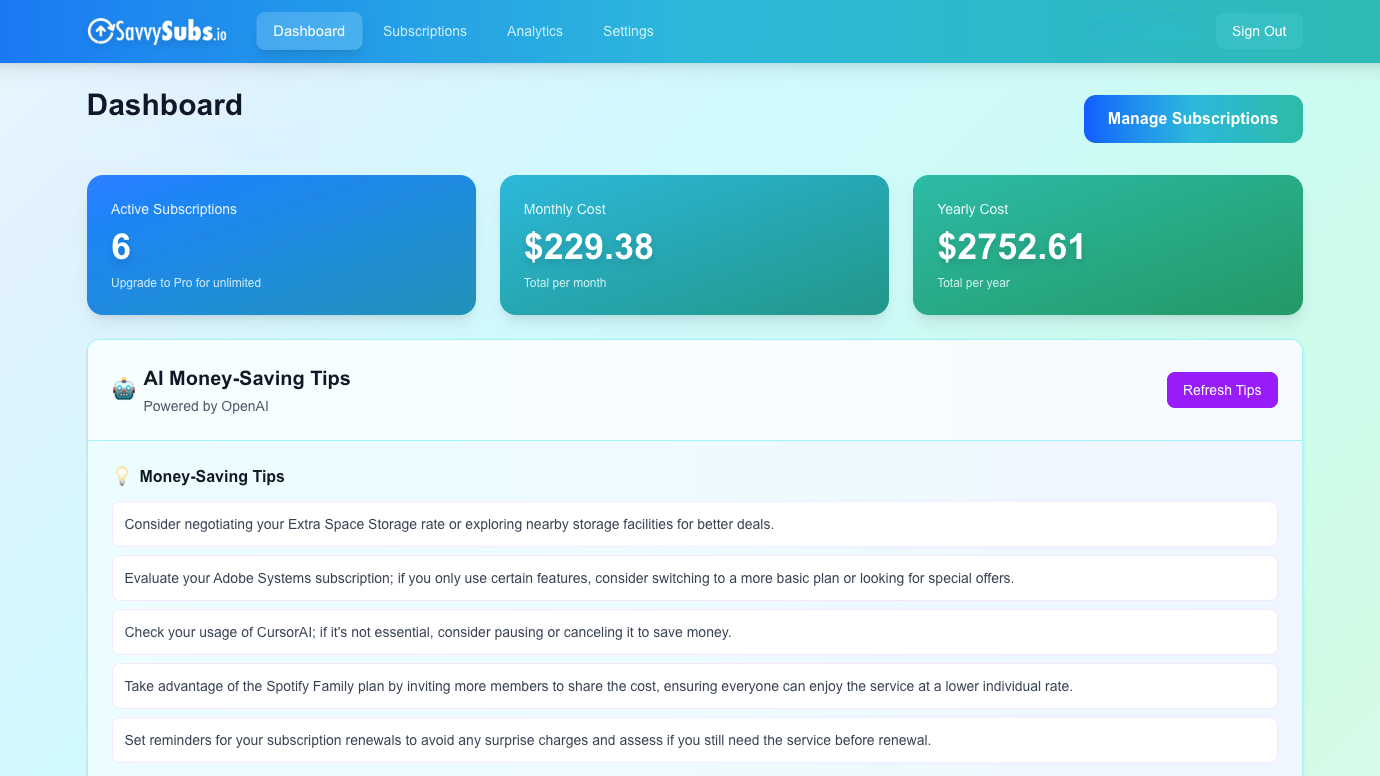1380x776 pixels.
Task: Click the subscription renewal reminders tip
Action: [694, 740]
